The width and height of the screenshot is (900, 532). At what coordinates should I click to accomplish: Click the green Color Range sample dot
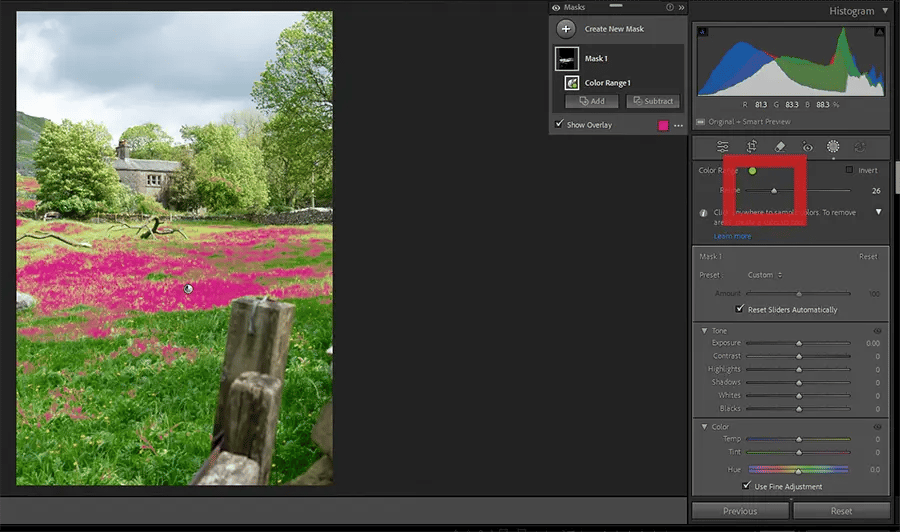752,170
